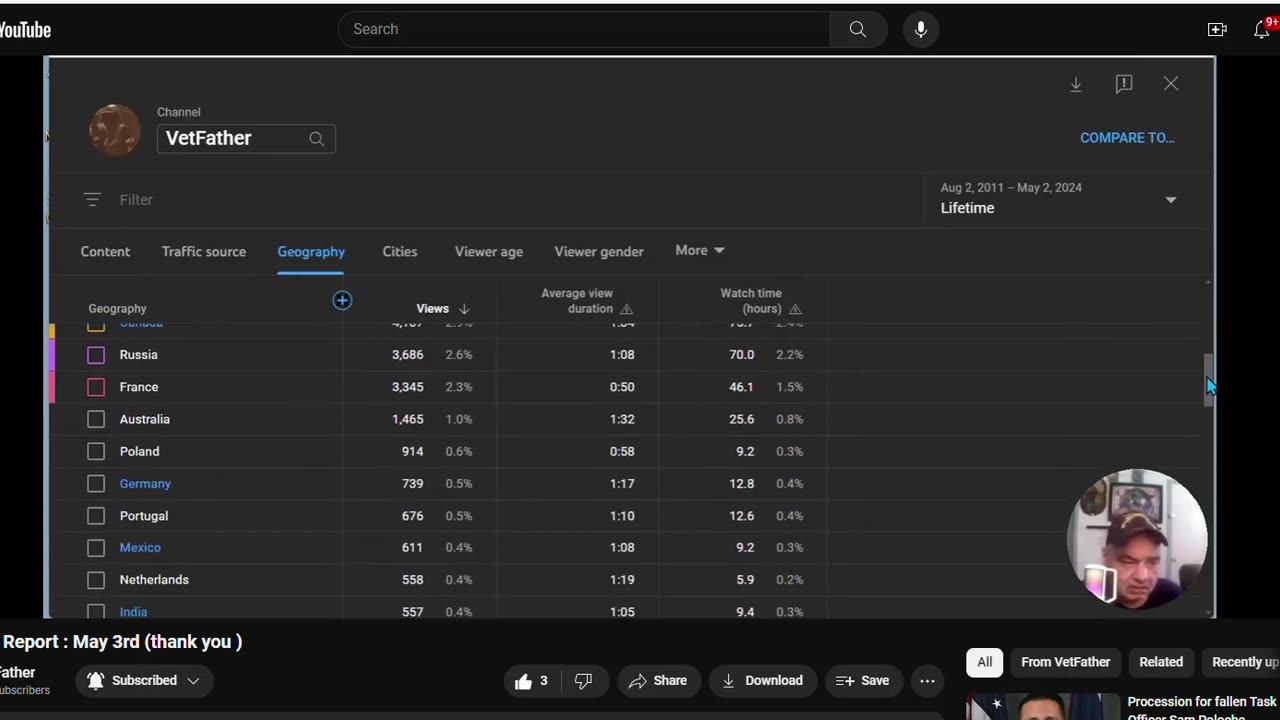Check the Netherlands row checkbox
Image resolution: width=1280 pixels, height=720 pixels.
(x=96, y=580)
